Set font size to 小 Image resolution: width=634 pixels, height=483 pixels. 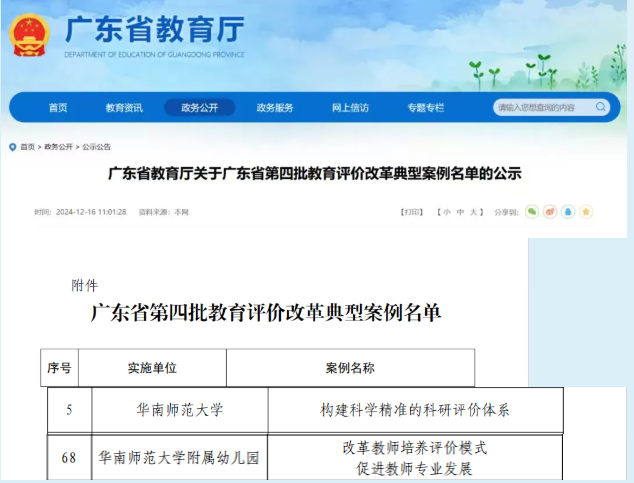[x=447, y=212]
